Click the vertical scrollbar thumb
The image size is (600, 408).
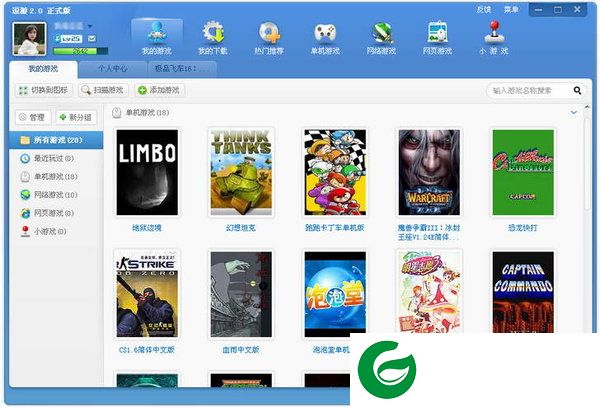[587, 163]
